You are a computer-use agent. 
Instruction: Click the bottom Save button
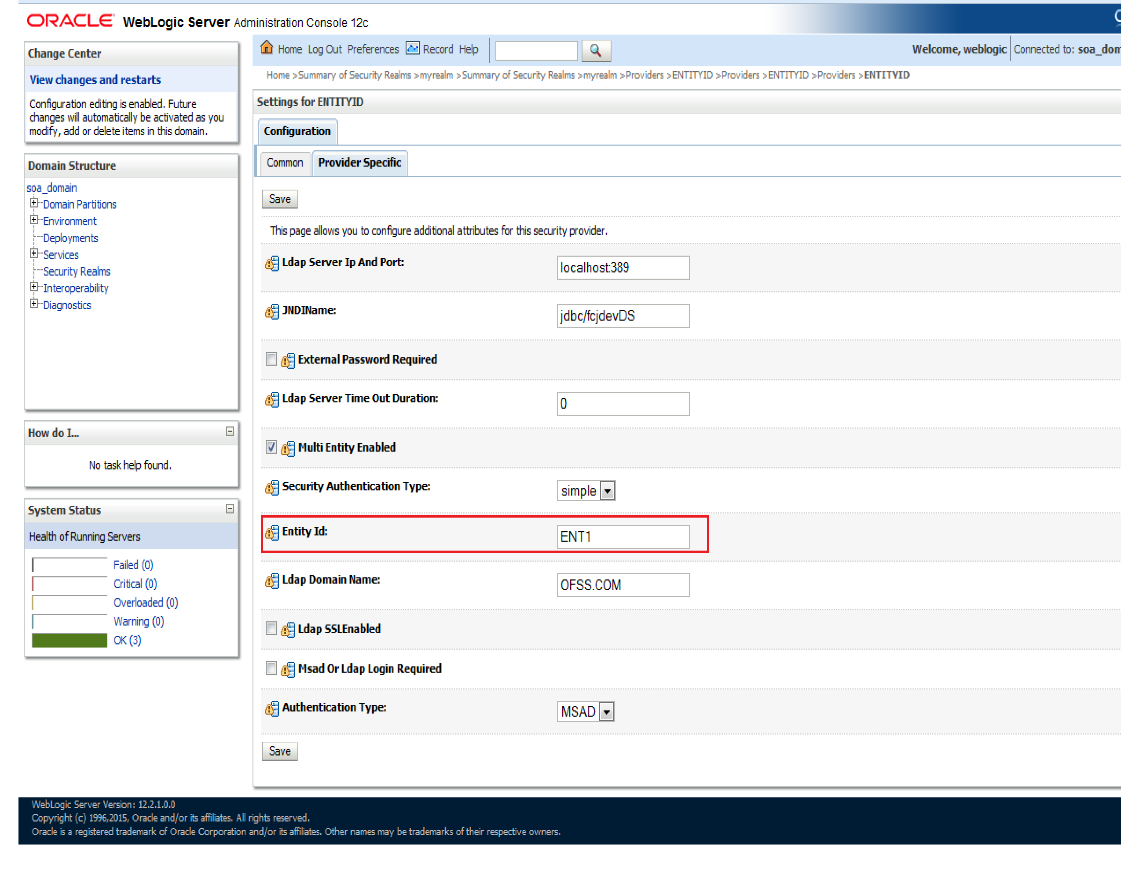280,751
